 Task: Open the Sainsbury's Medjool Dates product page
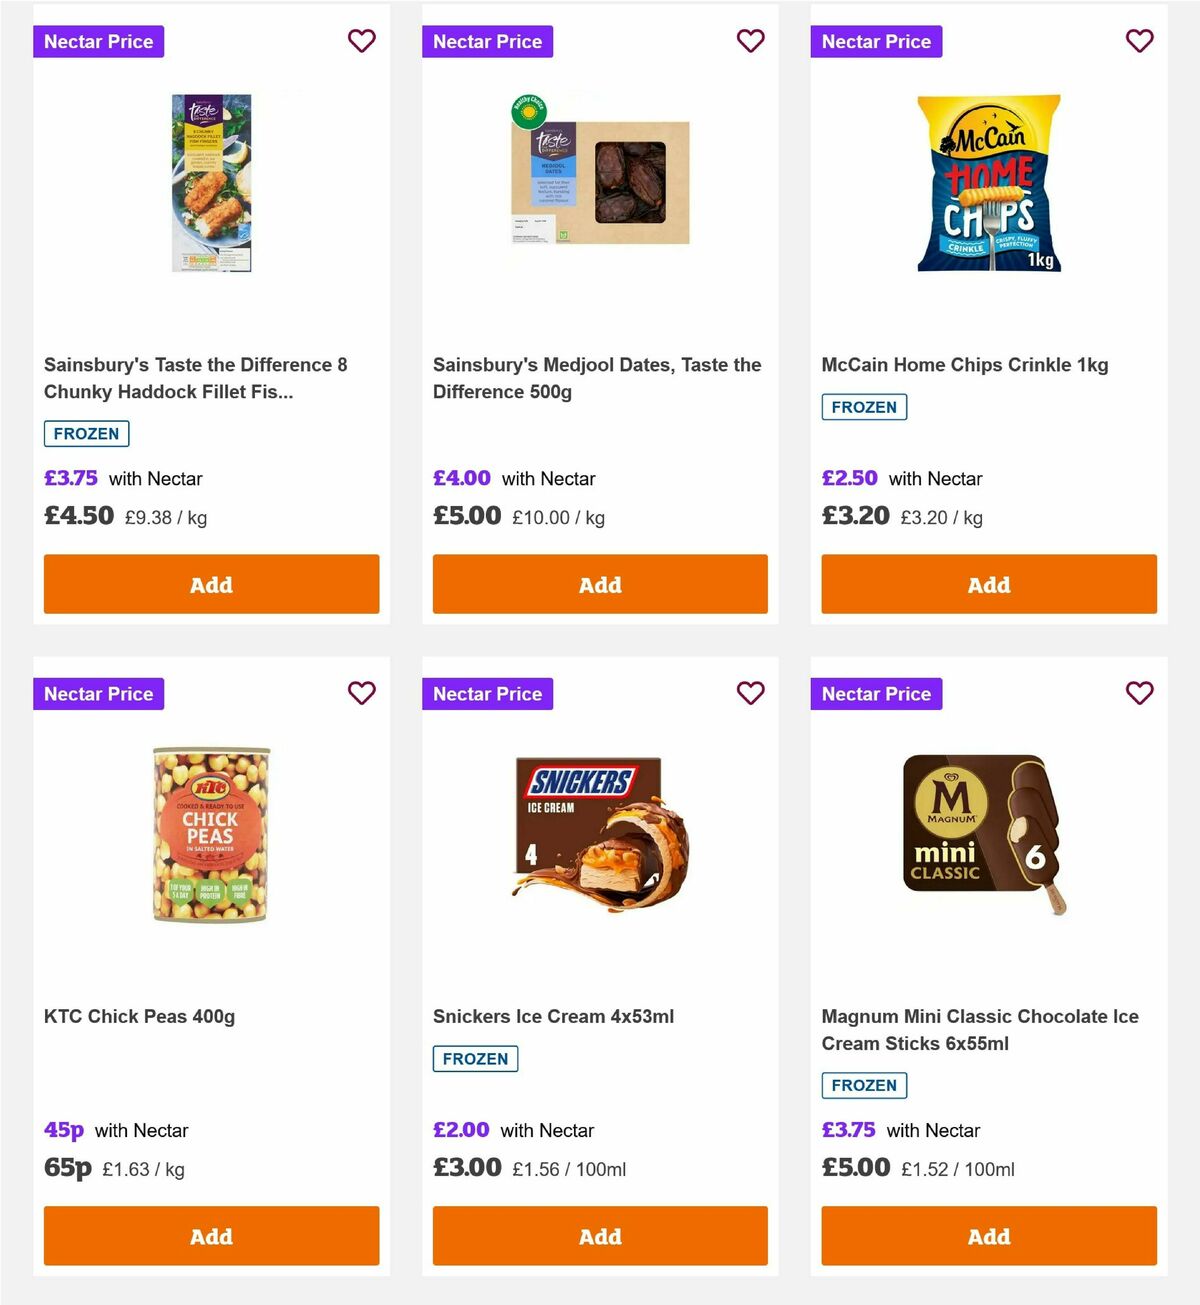597,378
